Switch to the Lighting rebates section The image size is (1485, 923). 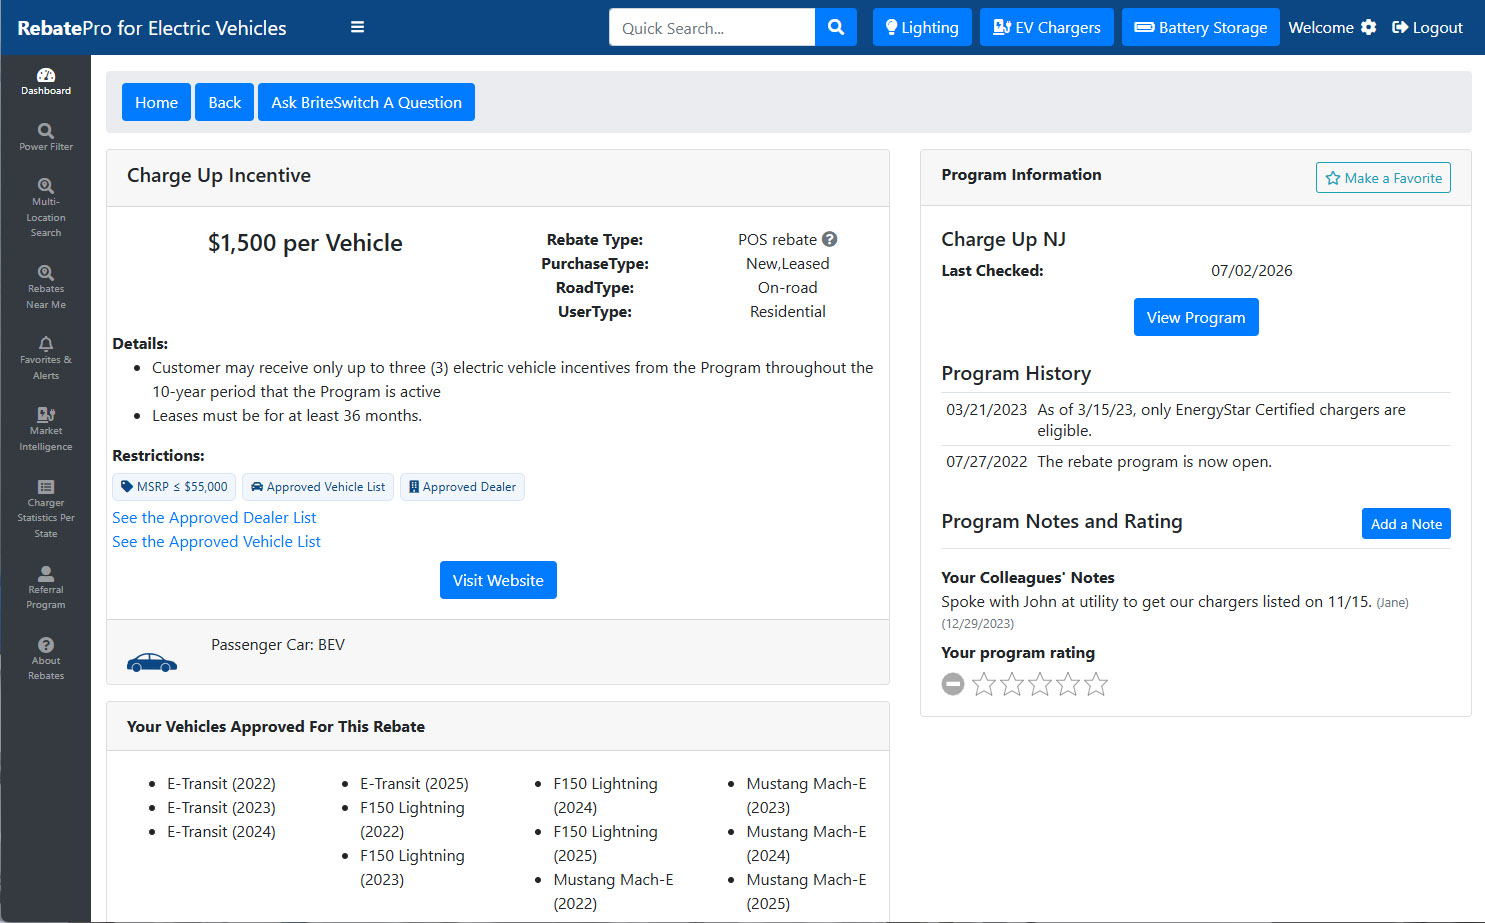tap(922, 27)
